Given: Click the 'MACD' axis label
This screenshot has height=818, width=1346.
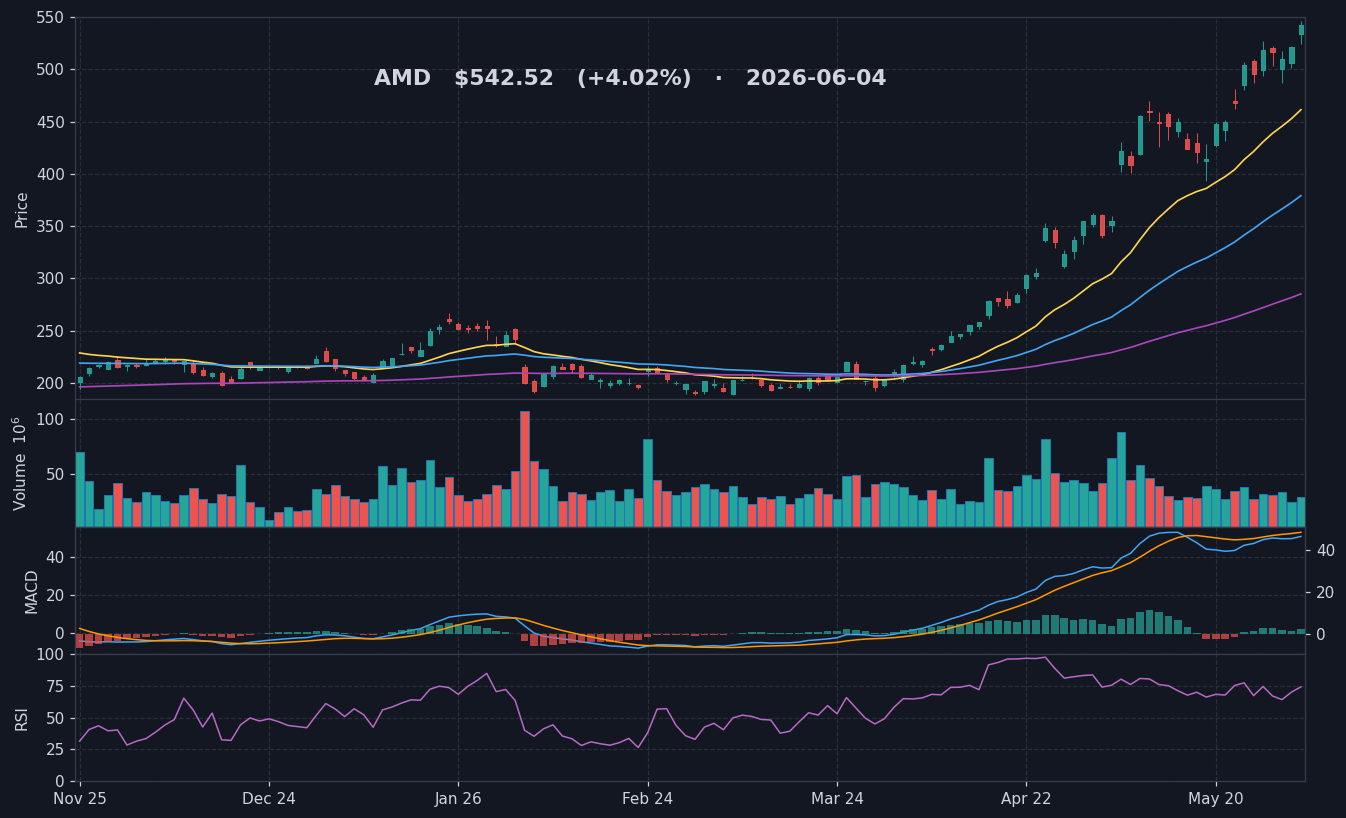Looking at the screenshot, I should pyautogui.click(x=32, y=591).
